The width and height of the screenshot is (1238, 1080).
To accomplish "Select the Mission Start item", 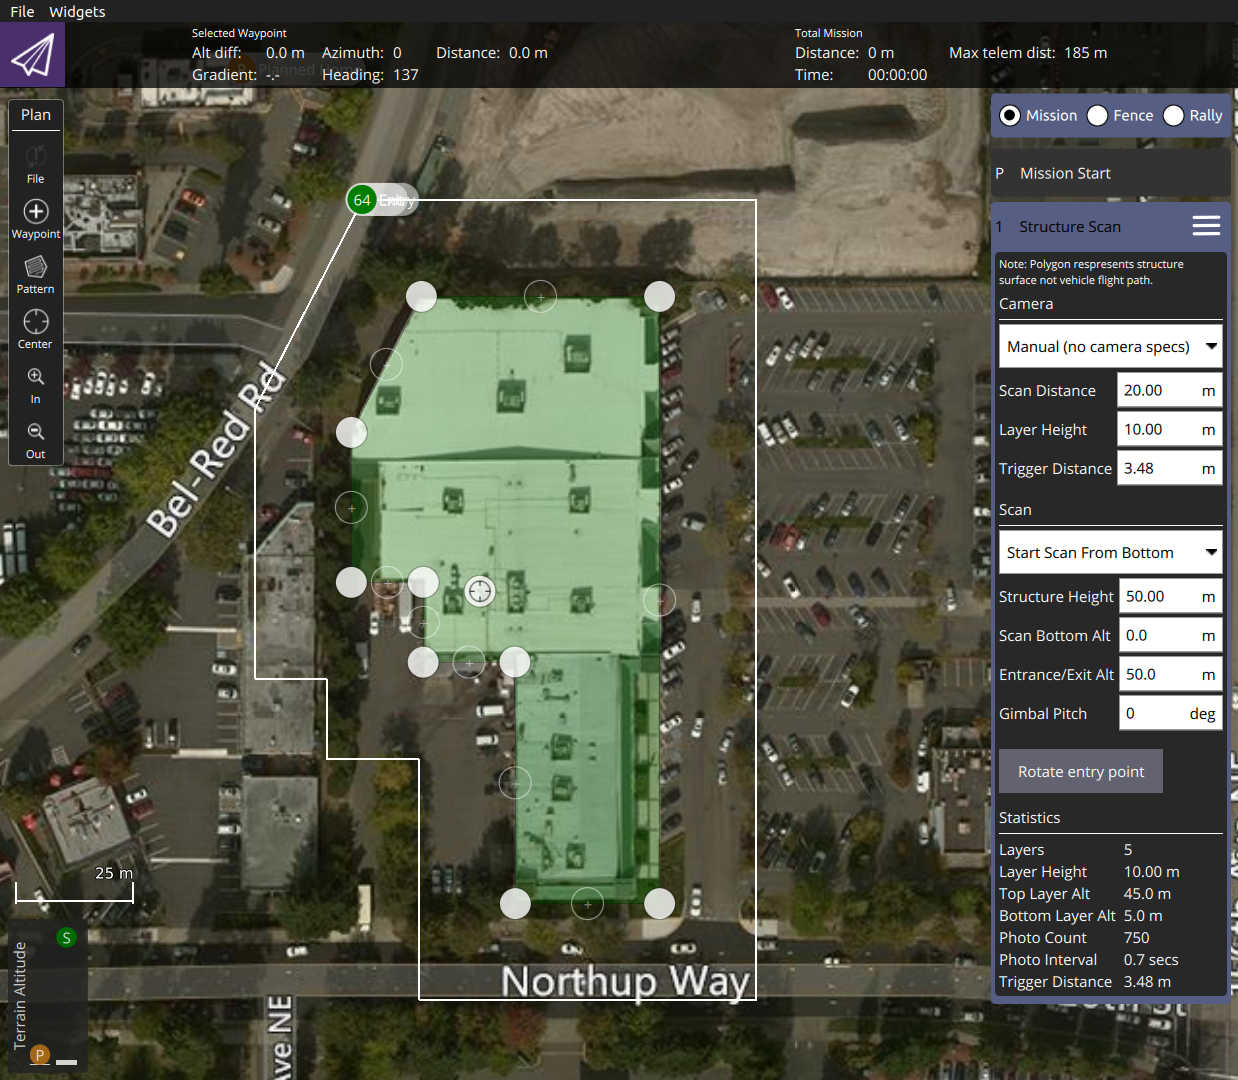I will tap(1065, 173).
